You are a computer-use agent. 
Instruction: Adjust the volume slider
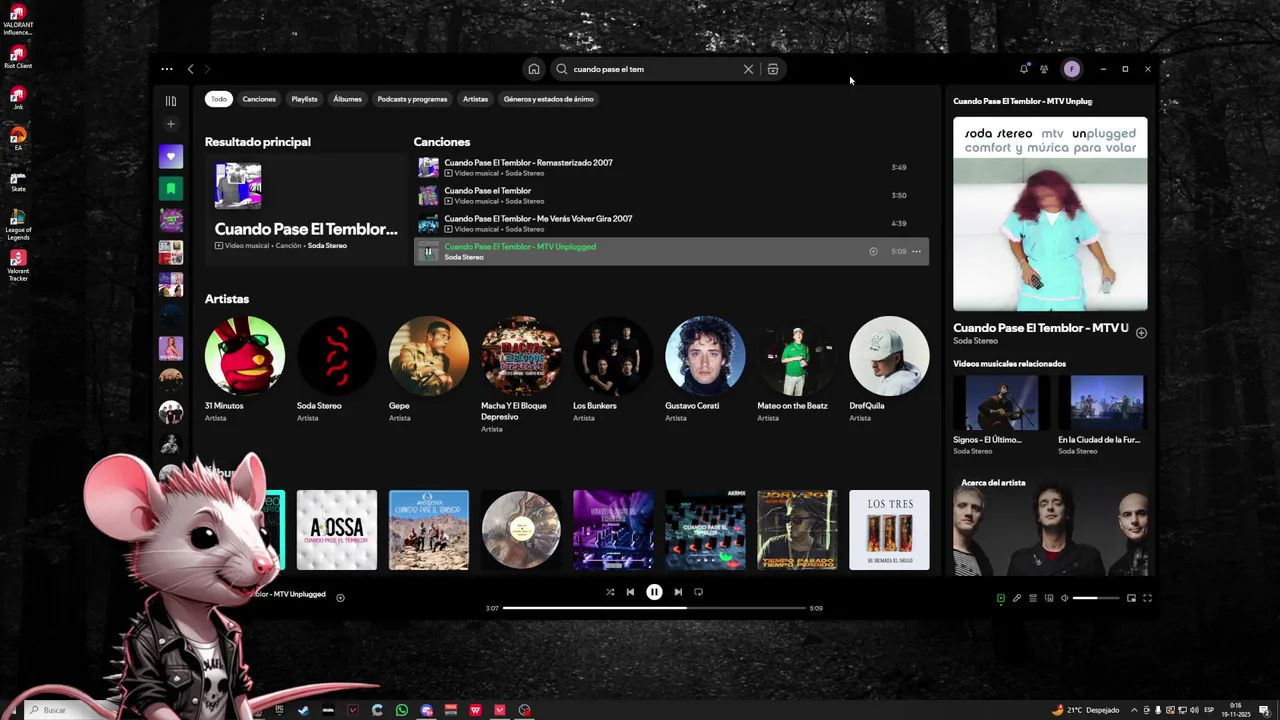point(1097,598)
